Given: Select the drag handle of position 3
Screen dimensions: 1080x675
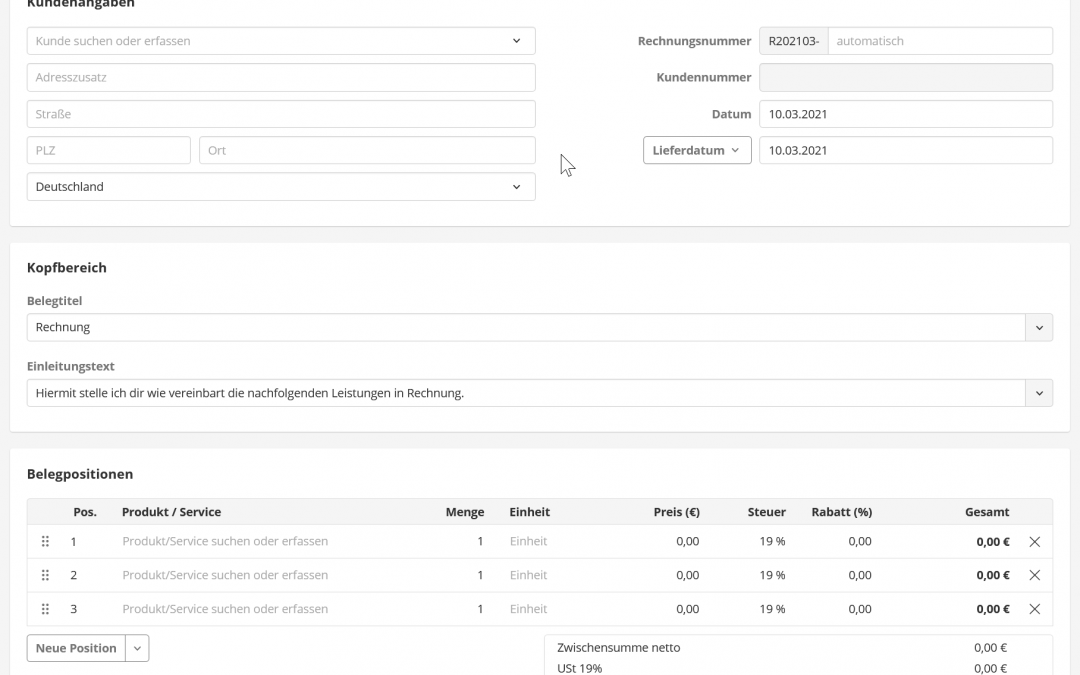Looking at the screenshot, I should 45,609.
